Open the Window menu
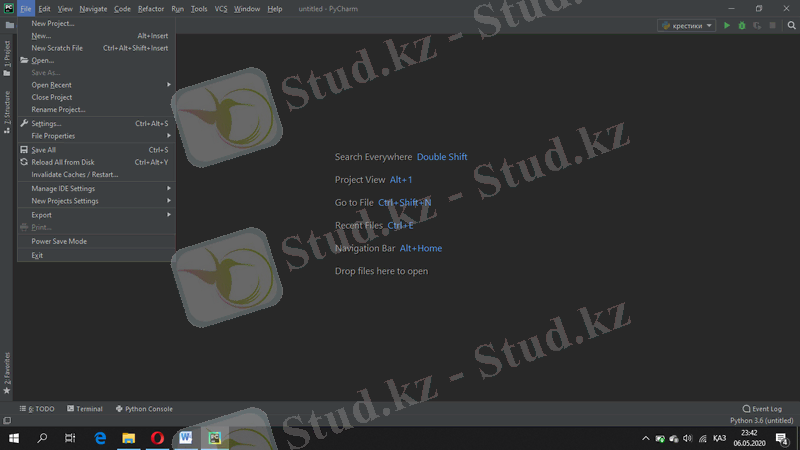This screenshot has width=800, height=450. (247, 9)
